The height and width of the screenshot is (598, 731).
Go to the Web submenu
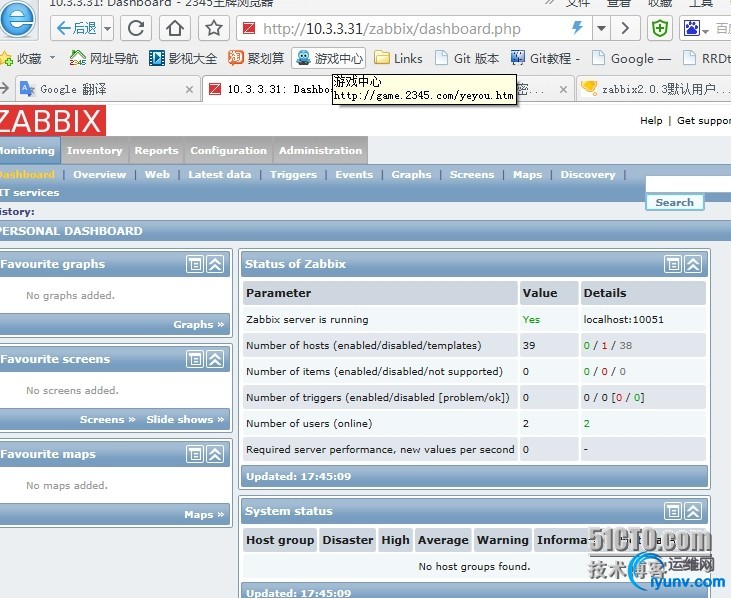coord(157,175)
